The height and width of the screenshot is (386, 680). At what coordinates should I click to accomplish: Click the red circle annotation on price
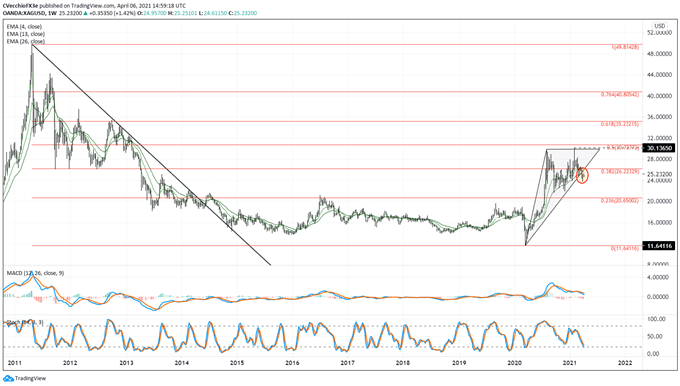pos(582,176)
